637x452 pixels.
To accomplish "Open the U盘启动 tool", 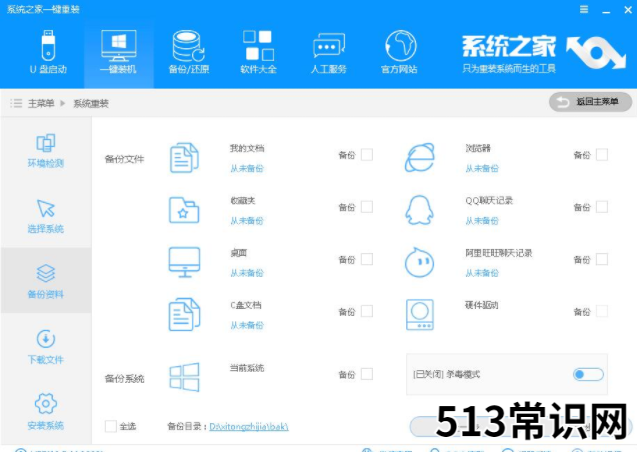I will coord(48,52).
